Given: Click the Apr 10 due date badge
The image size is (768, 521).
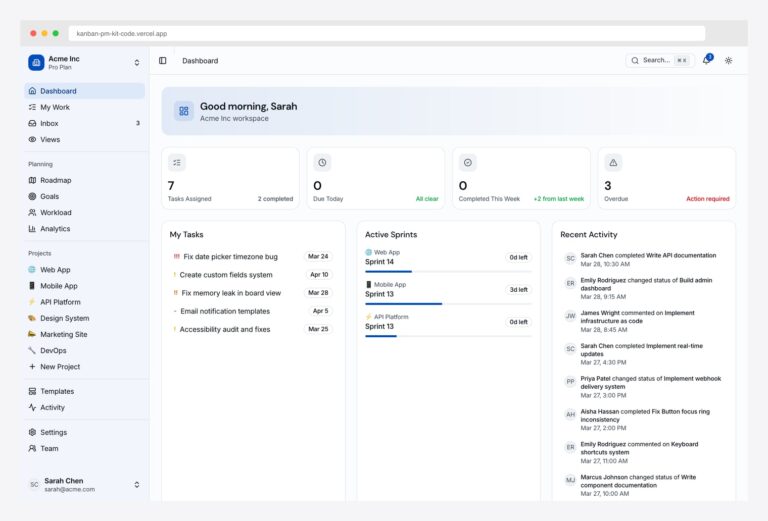Looking at the screenshot, I should [x=319, y=275].
